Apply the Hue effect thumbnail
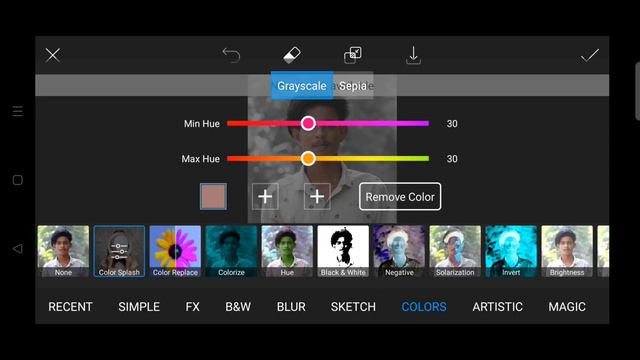Screen dimensions: 640x360 287,251
